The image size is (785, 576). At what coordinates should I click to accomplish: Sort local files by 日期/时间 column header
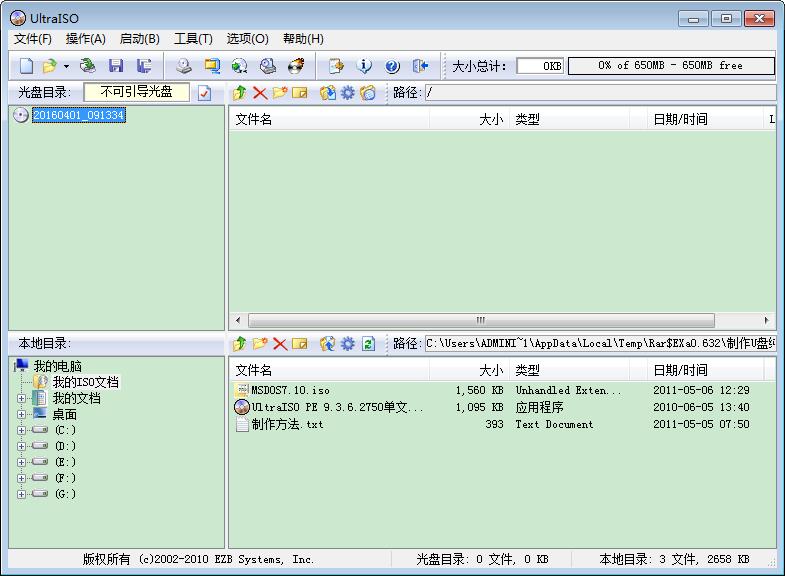coord(705,370)
